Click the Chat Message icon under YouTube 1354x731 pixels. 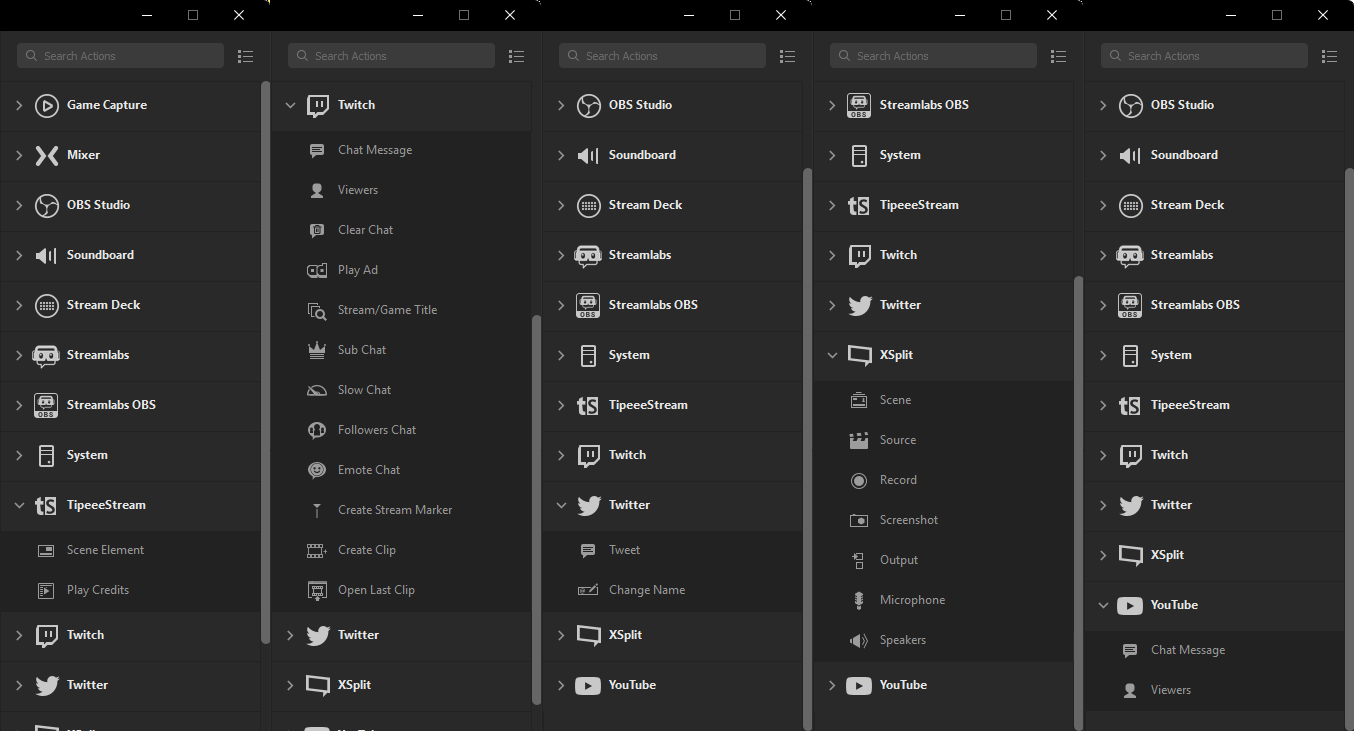coord(1130,650)
